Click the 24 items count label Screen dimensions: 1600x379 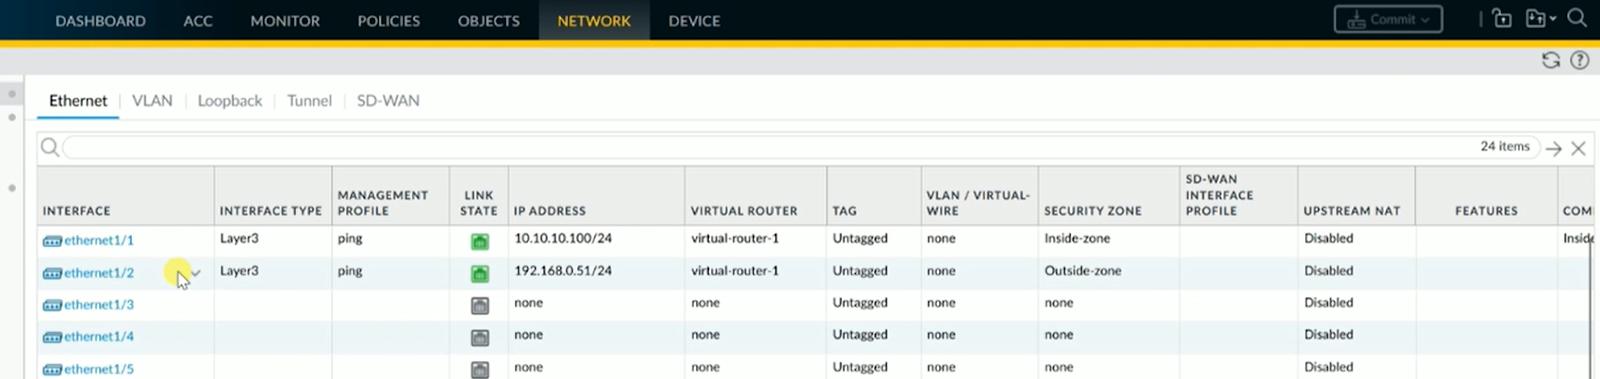1505,146
